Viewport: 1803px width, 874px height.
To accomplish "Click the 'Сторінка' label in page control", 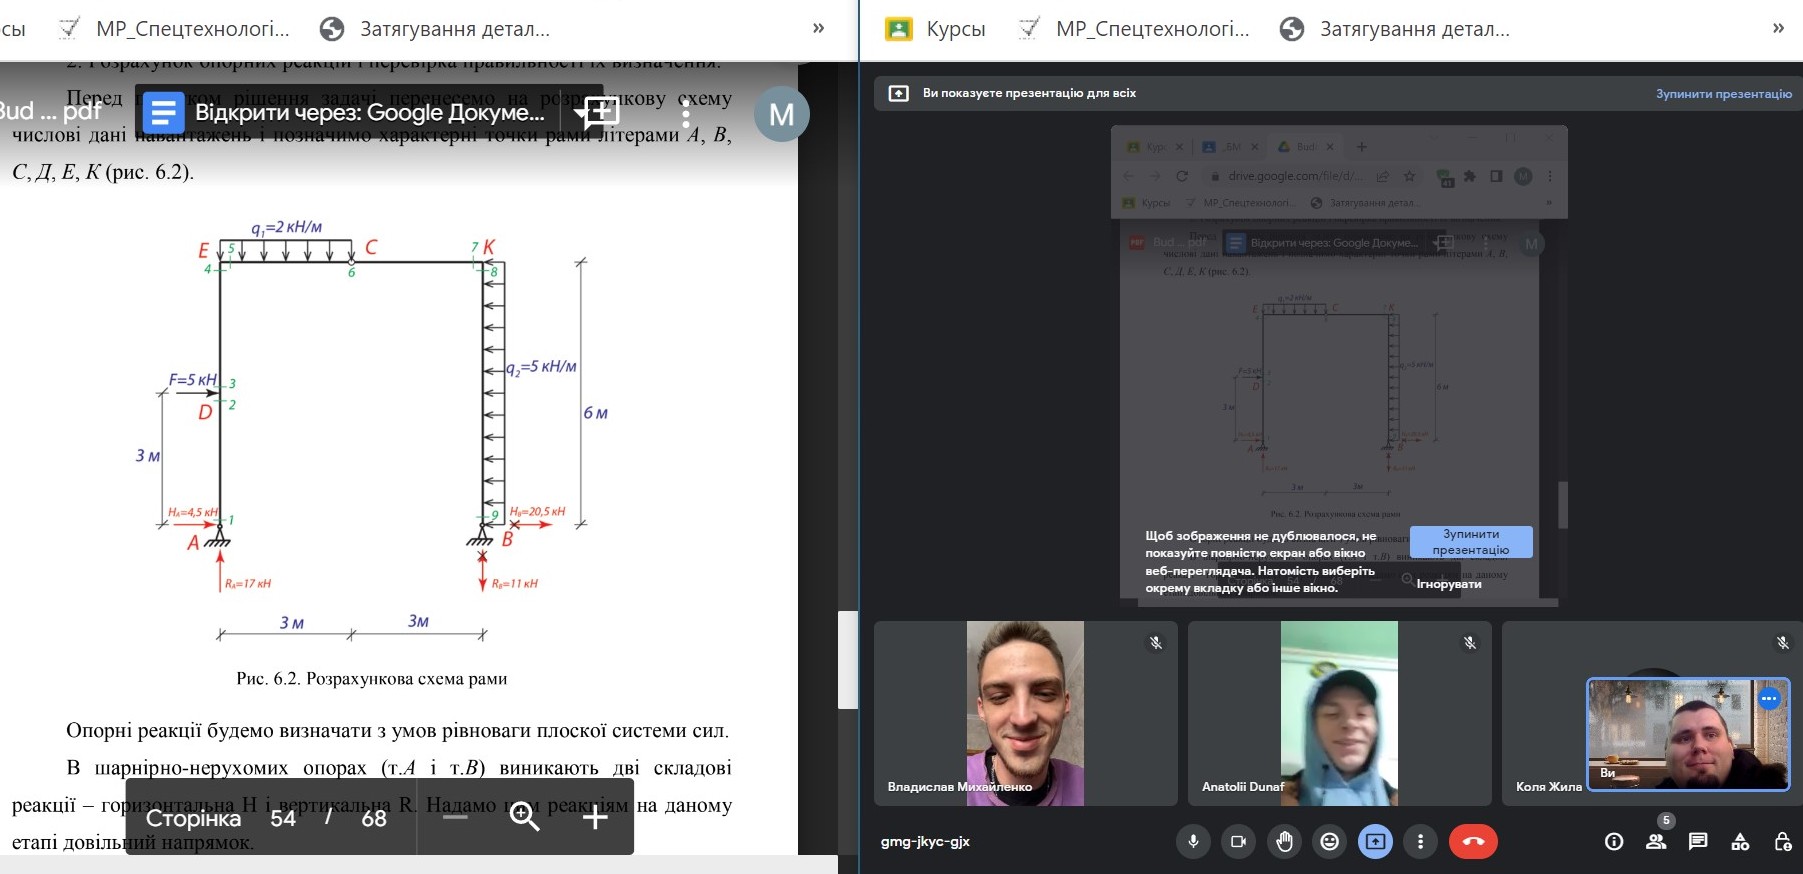I will (x=193, y=818).
